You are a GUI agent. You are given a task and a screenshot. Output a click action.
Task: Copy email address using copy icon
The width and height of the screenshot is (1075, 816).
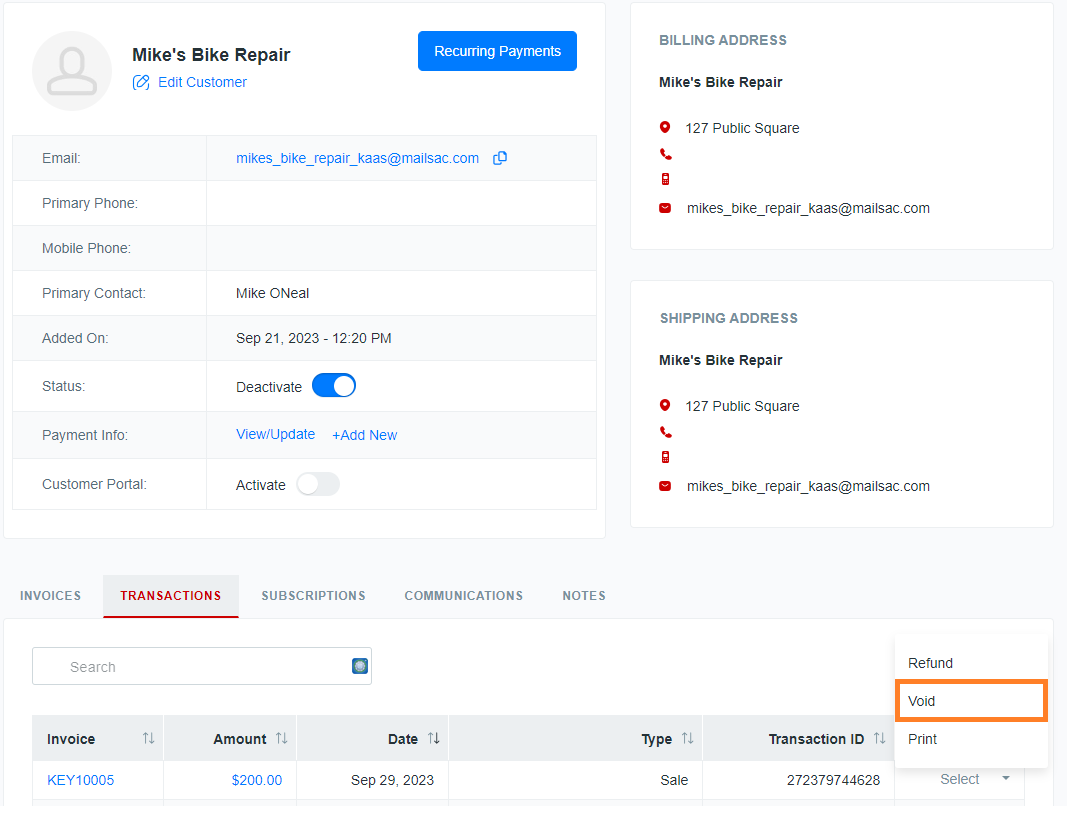500,158
